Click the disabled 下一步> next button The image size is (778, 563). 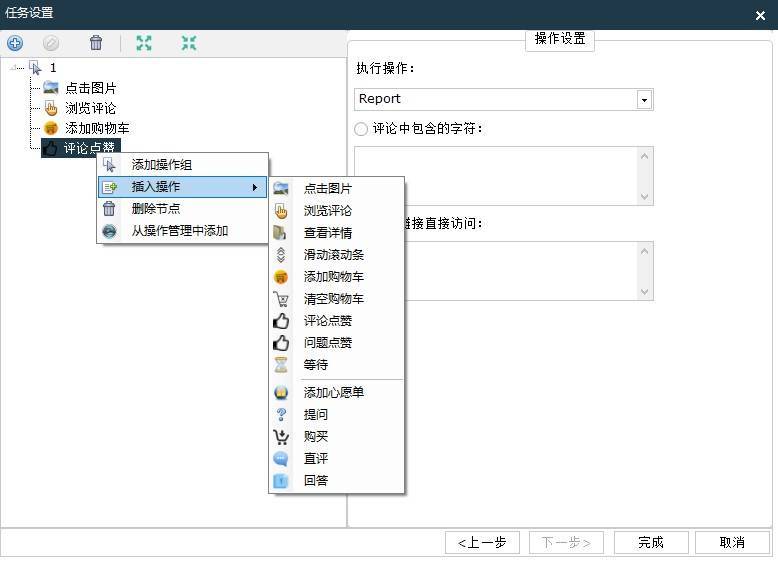pyautogui.click(x=566, y=542)
